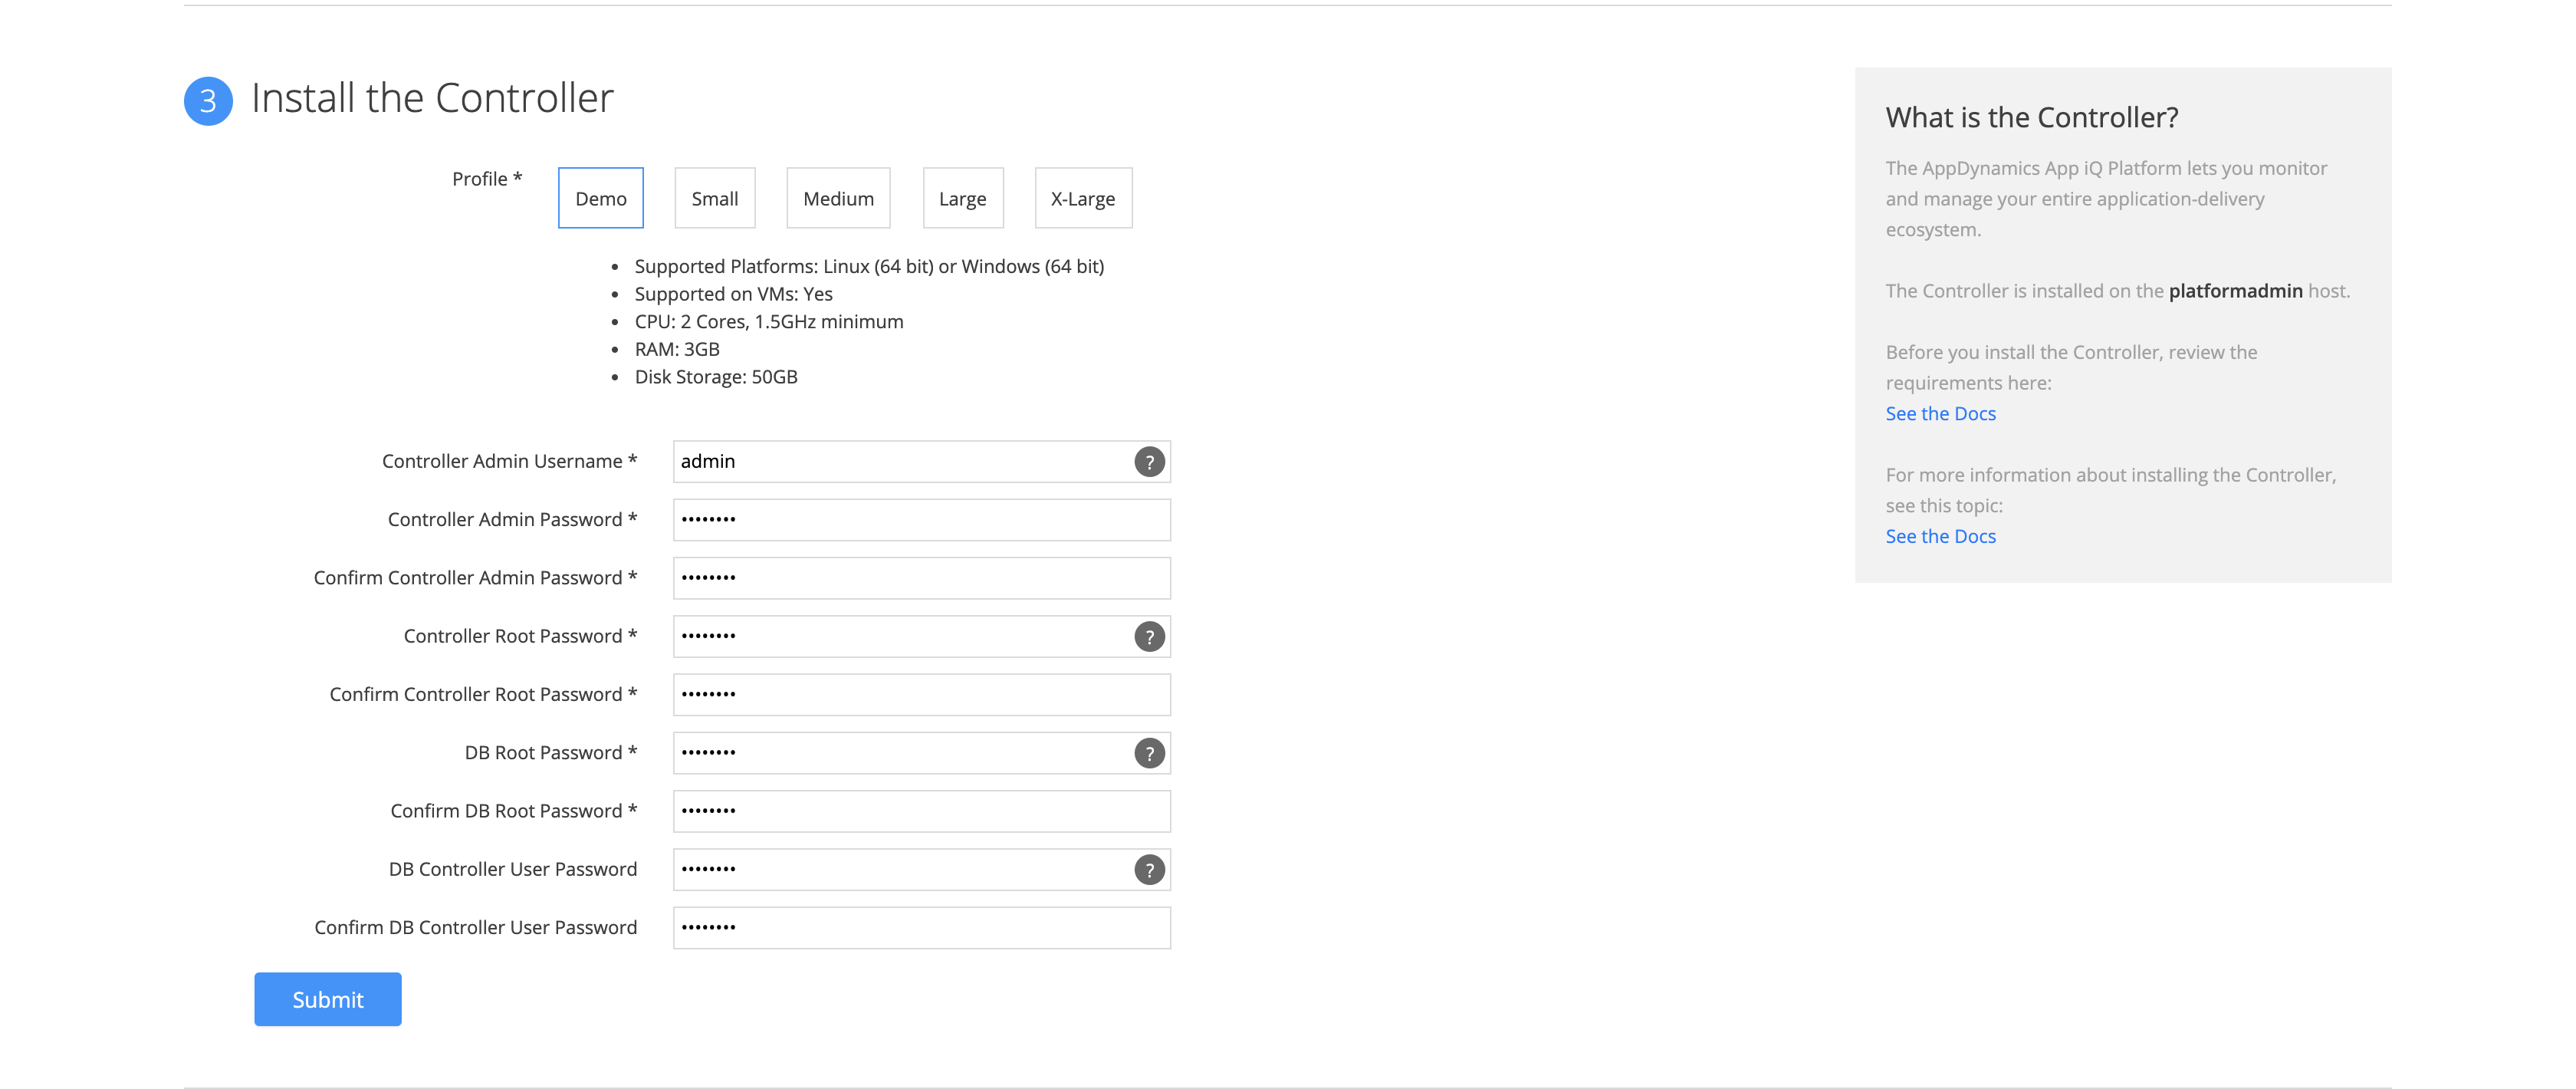Choose the X-Large profile
2576x1089 pixels.
[x=1083, y=198]
